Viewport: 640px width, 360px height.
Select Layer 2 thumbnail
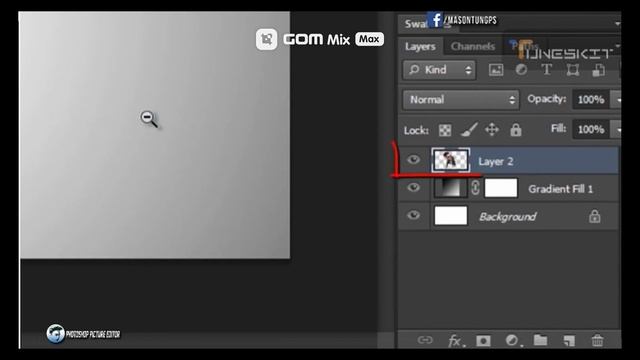[x=451, y=160]
